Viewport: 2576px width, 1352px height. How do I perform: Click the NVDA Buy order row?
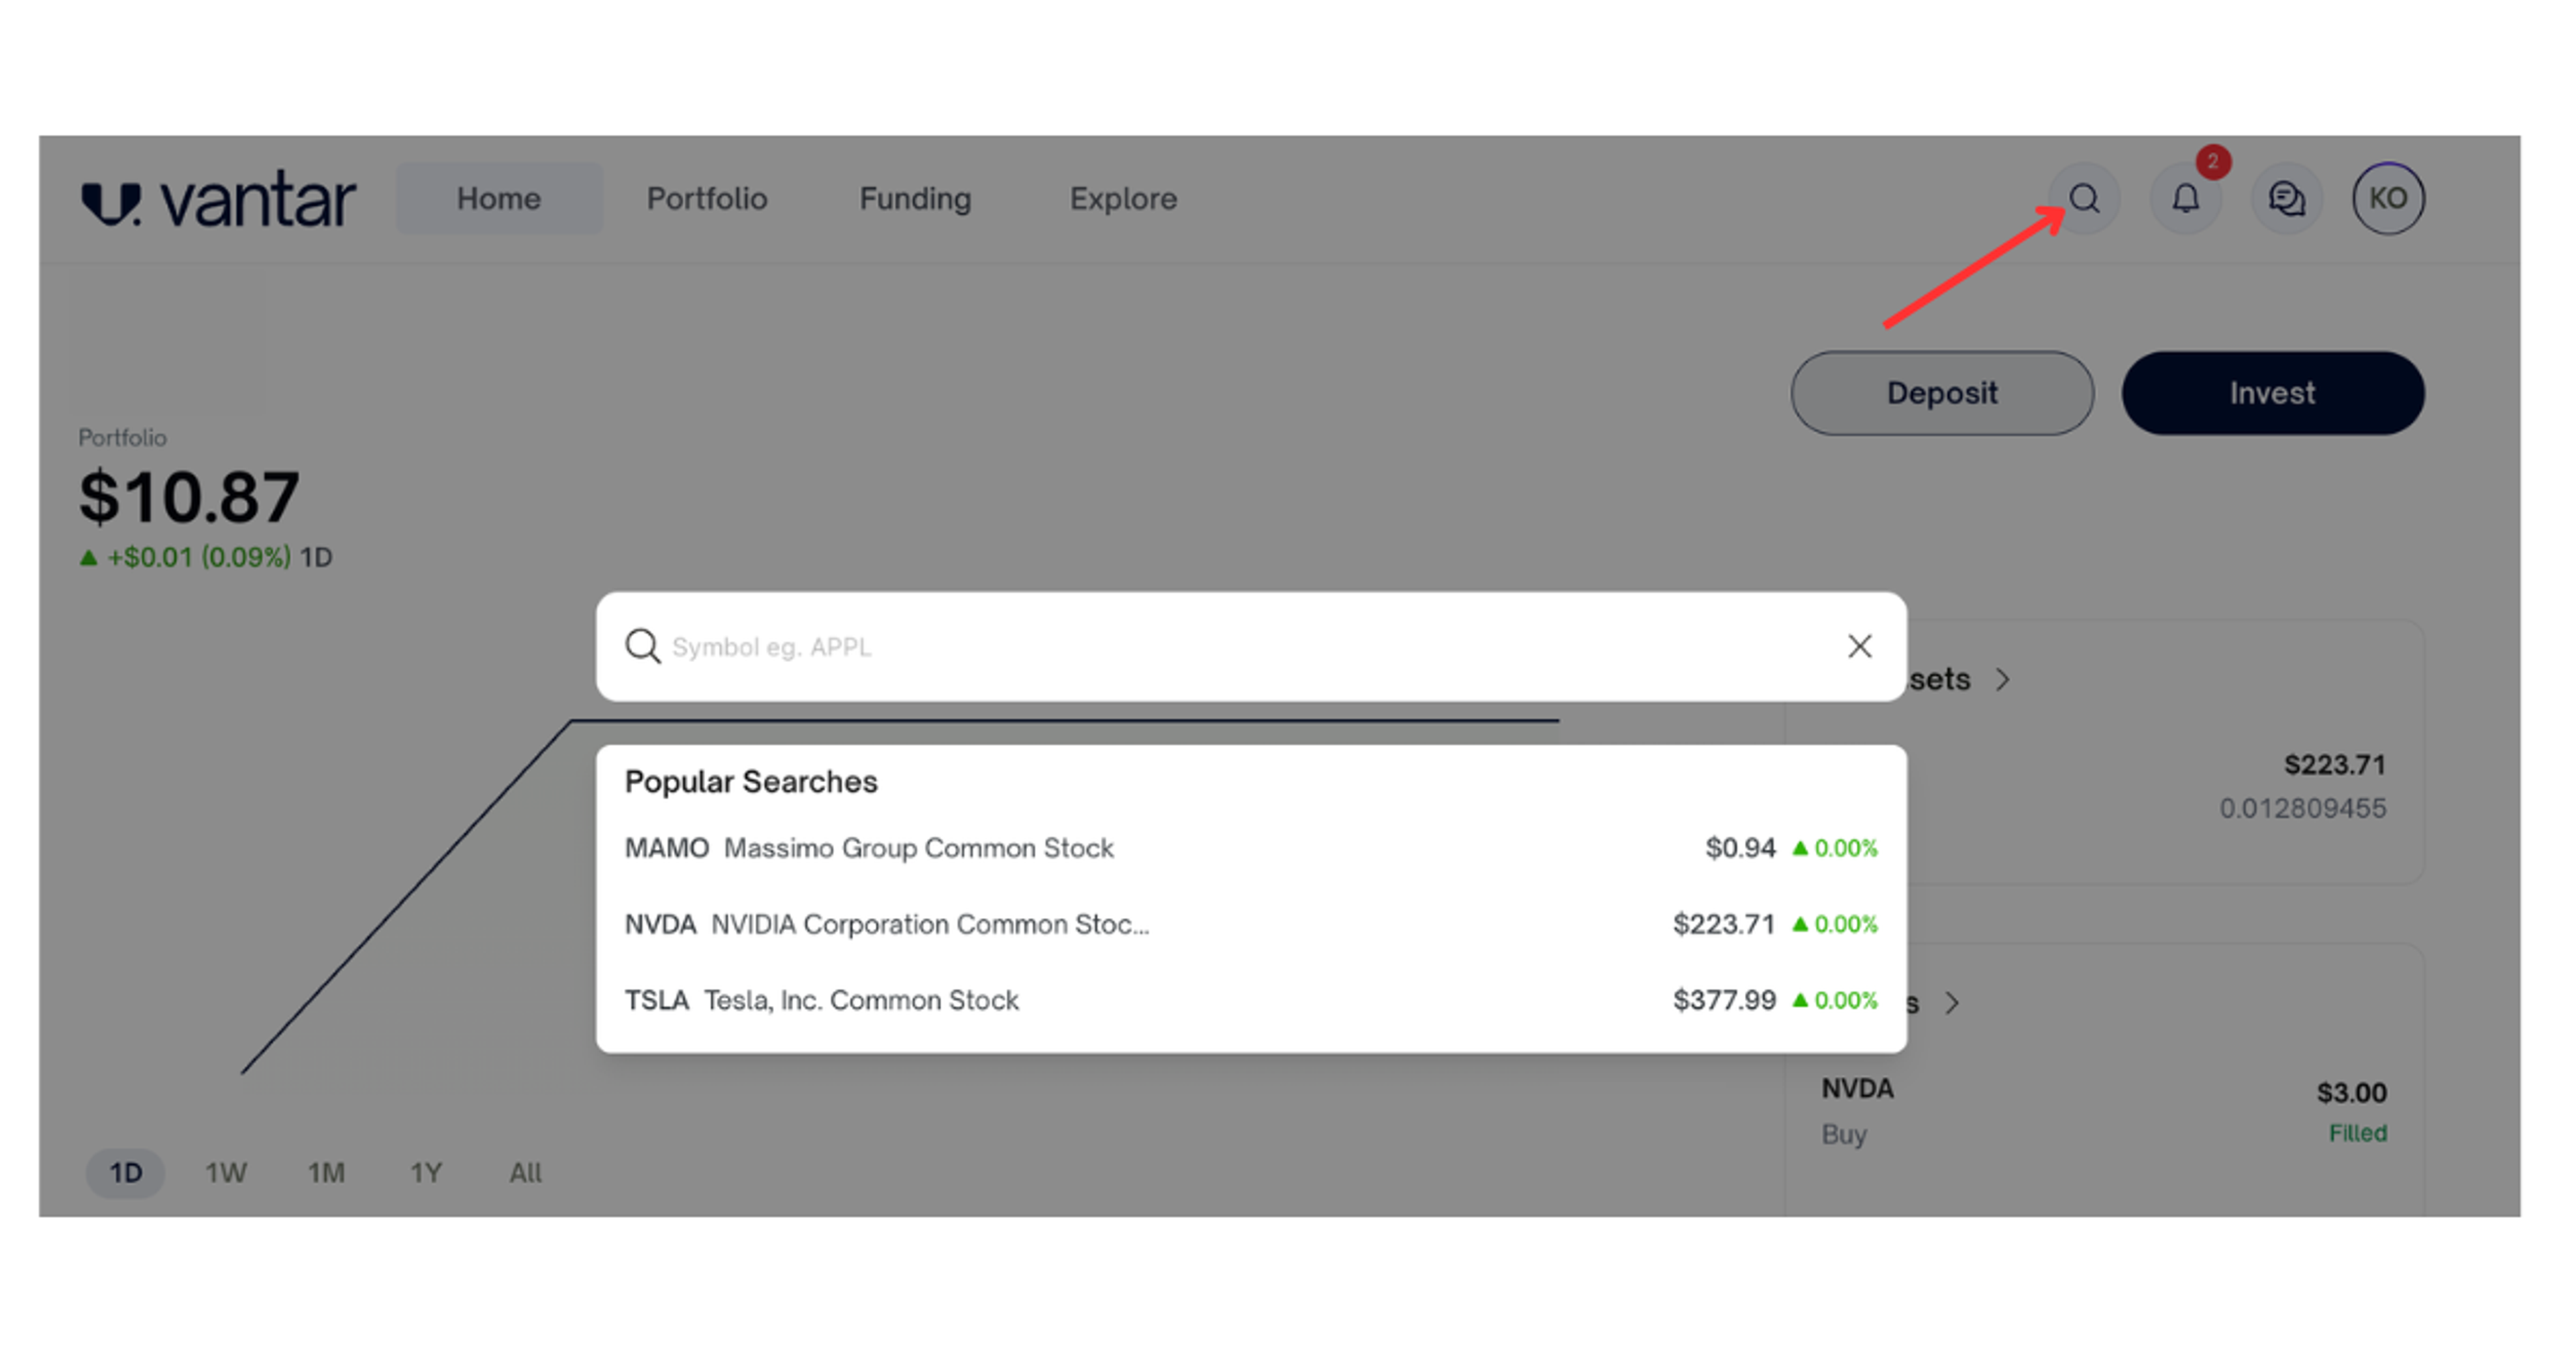[x=2104, y=1111]
